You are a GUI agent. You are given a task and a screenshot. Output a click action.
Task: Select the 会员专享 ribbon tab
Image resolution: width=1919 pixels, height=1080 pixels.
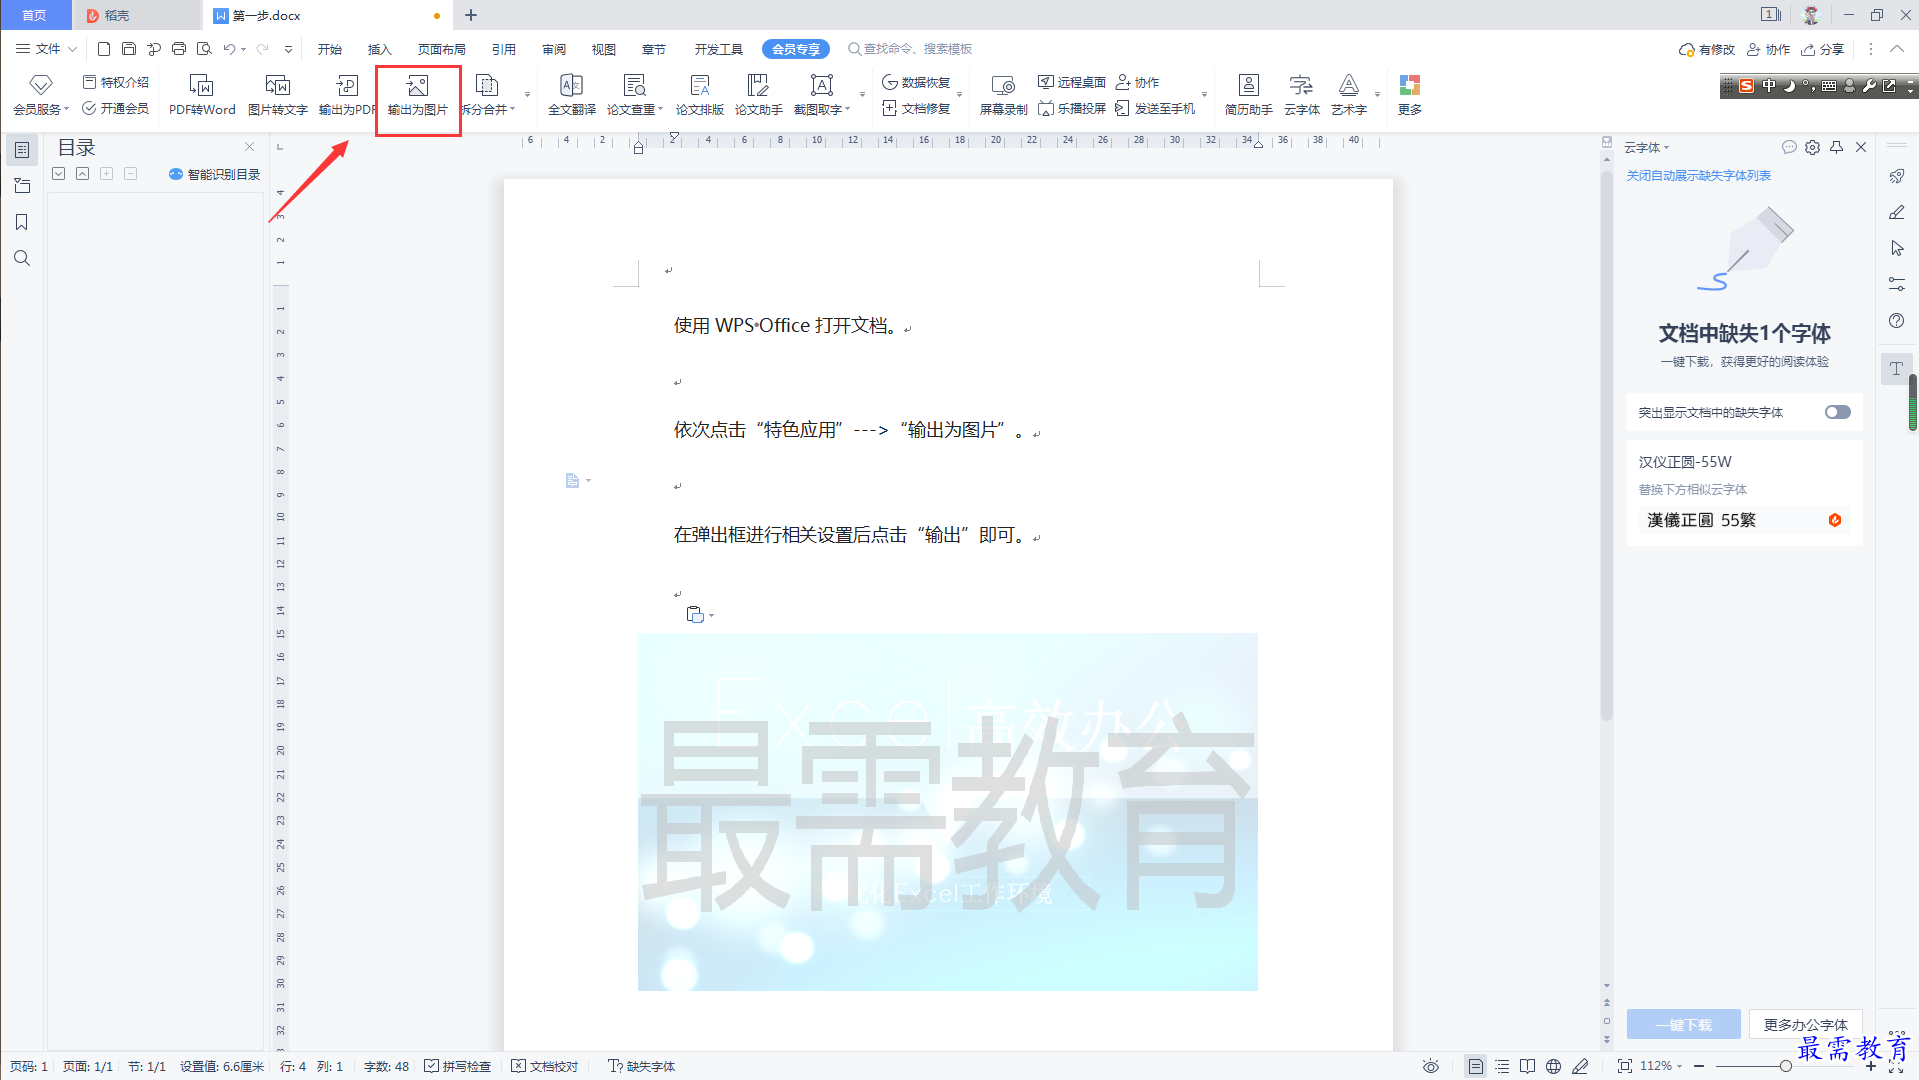(x=796, y=49)
